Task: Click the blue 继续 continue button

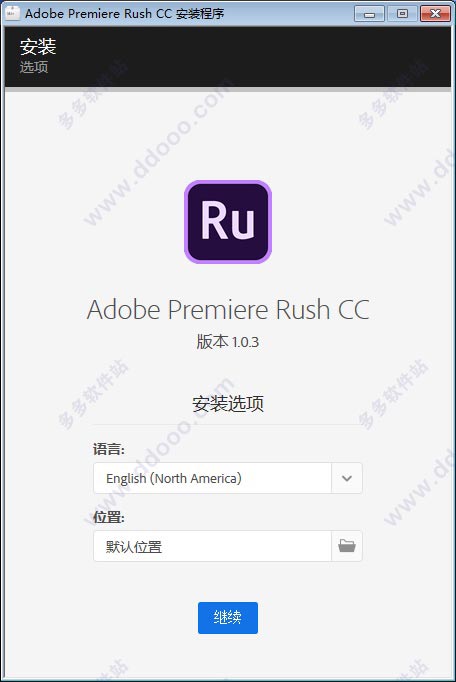Action: pos(228,618)
